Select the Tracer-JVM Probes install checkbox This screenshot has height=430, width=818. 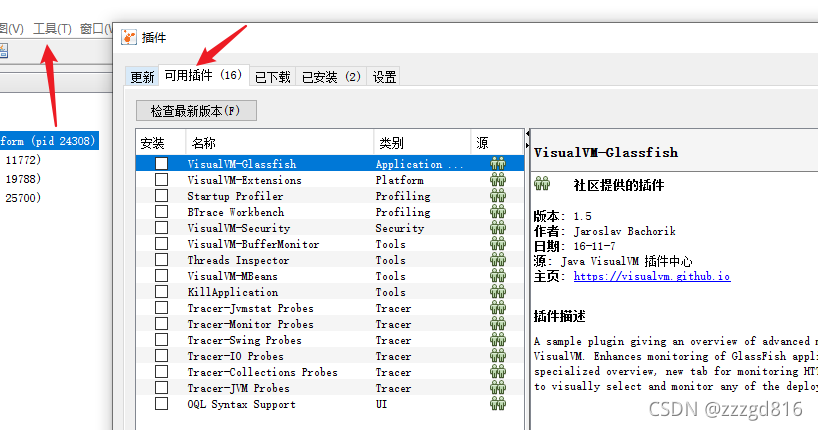coord(162,388)
